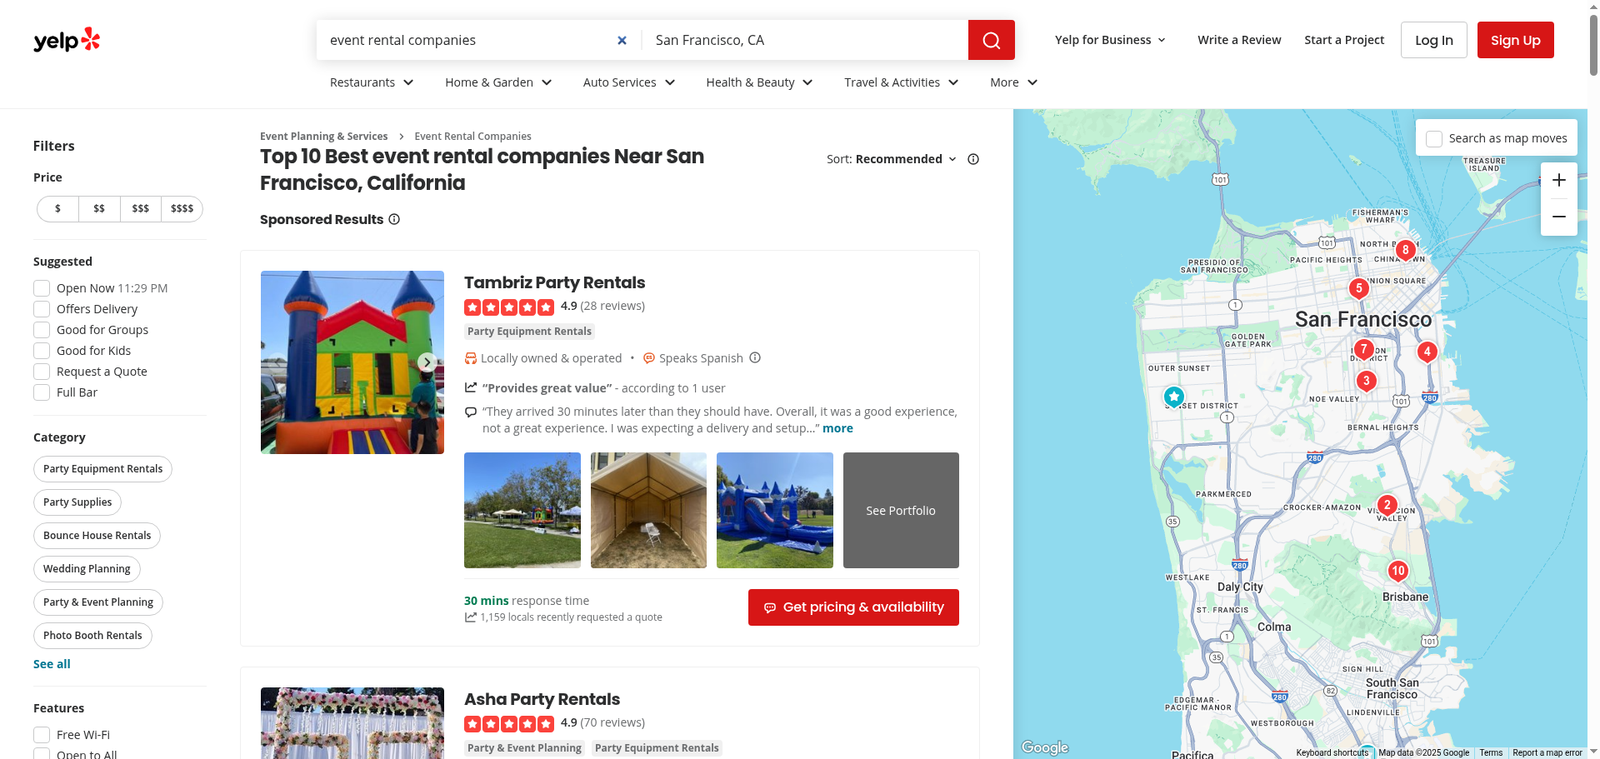Image resolution: width=1600 pixels, height=759 pixels.
Task: Click the blue star map marker
Action: 1174,396
